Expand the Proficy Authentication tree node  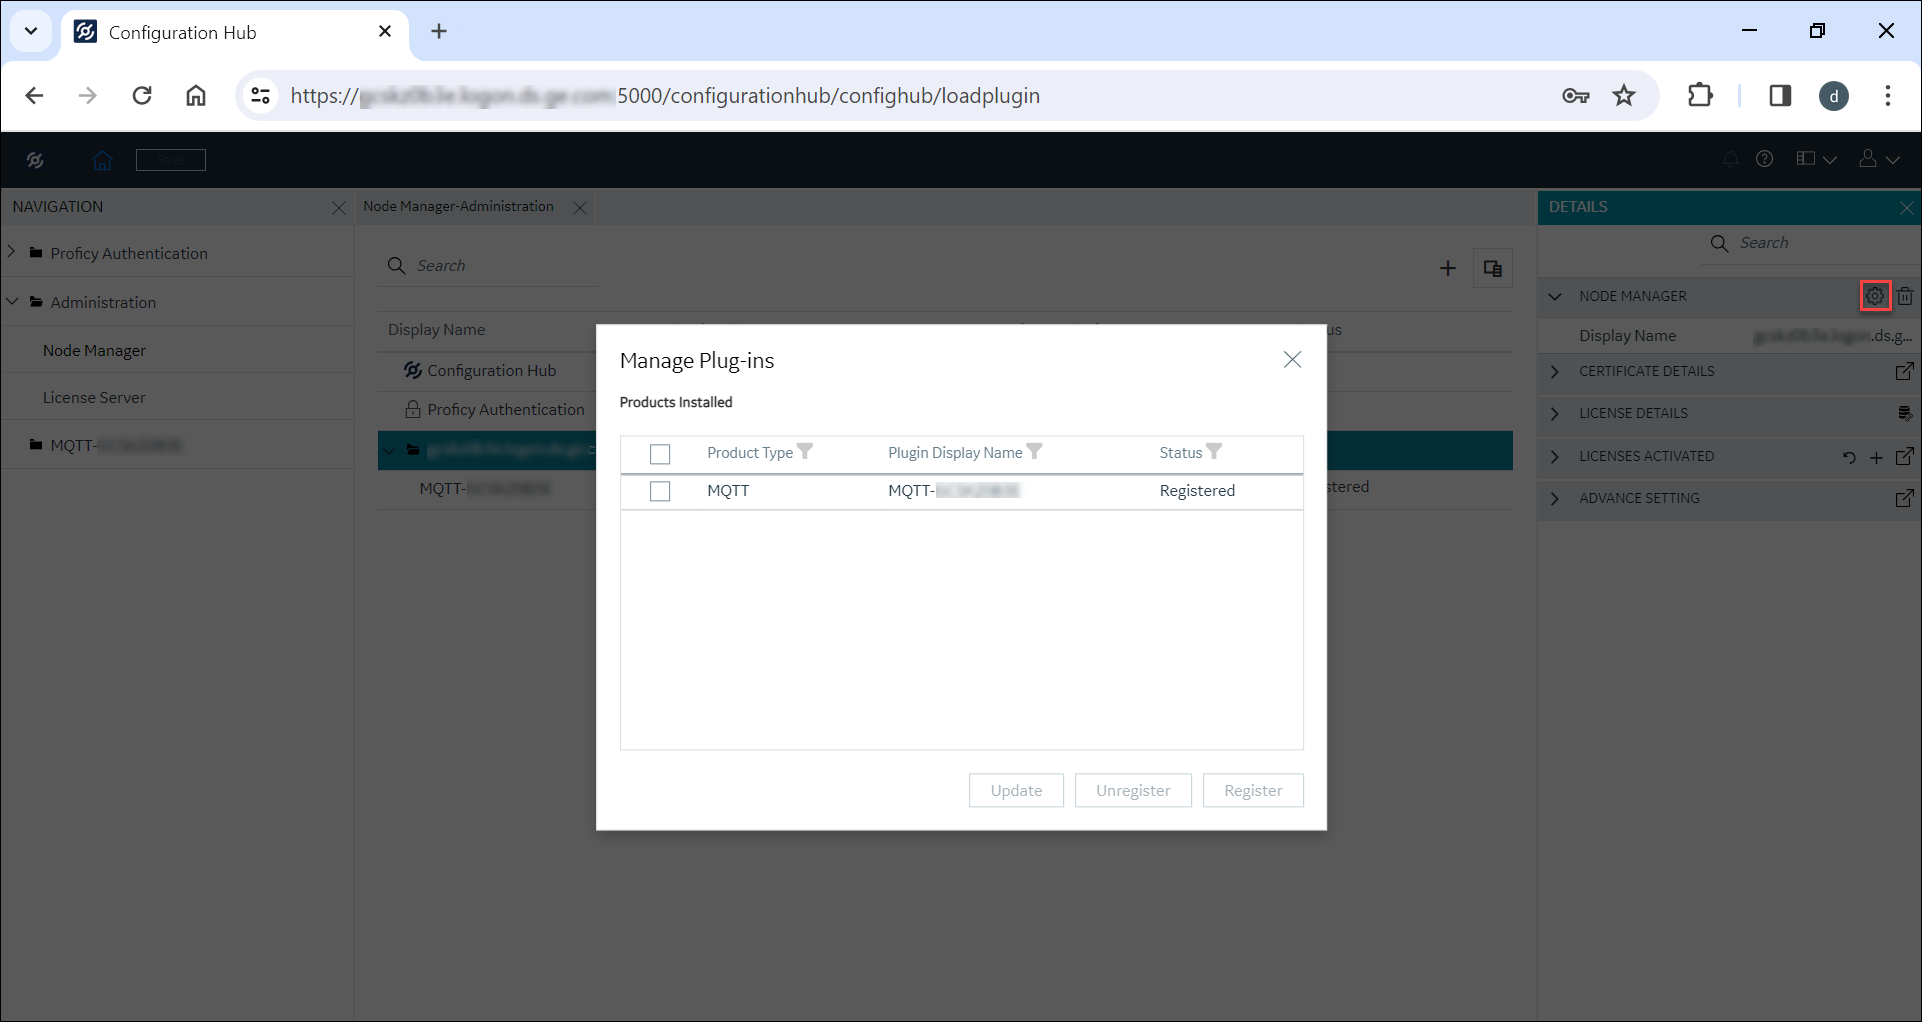[x=12, y=252]
